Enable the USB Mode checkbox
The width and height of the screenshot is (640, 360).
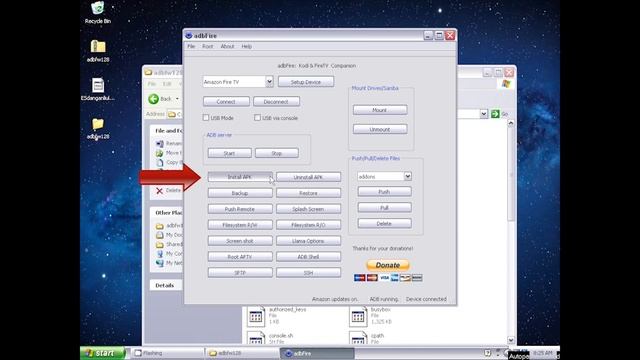pyautogui.click(x=206, y=118)
